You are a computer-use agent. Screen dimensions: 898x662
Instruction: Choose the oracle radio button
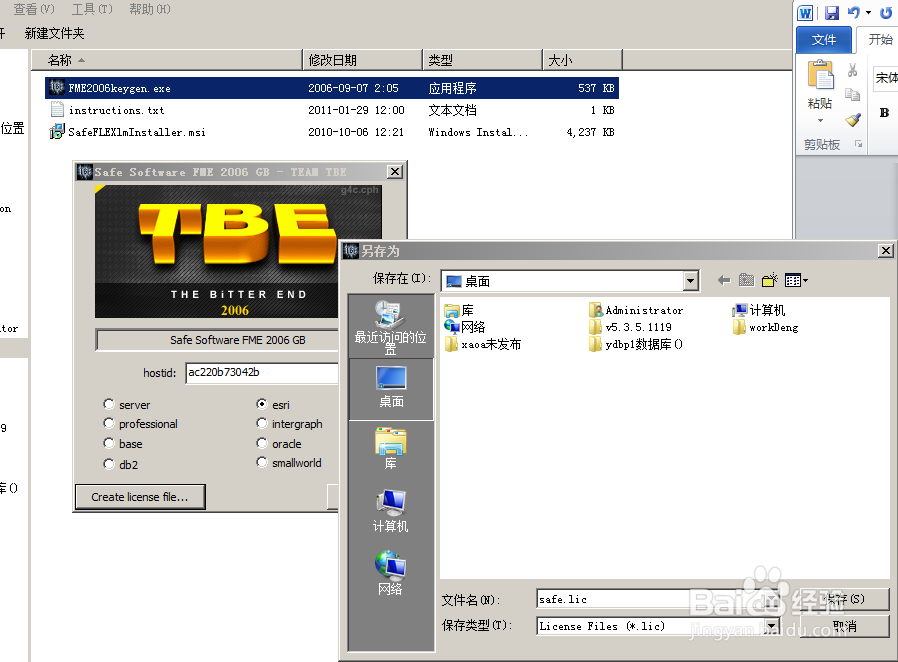tap(263, 443)
